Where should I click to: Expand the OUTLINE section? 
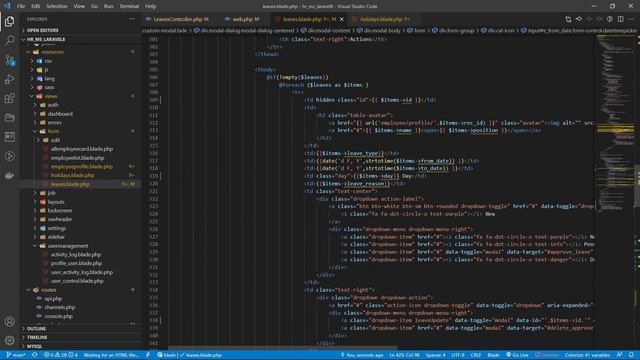80,329
